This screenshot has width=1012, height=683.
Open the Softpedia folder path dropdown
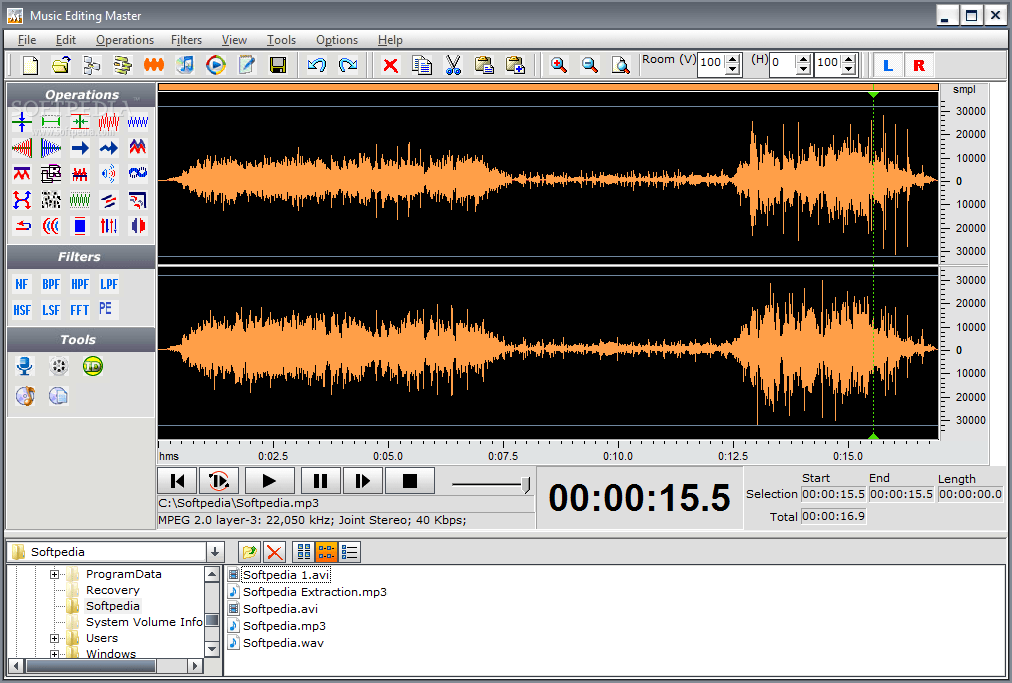click(x=213, y=551)
